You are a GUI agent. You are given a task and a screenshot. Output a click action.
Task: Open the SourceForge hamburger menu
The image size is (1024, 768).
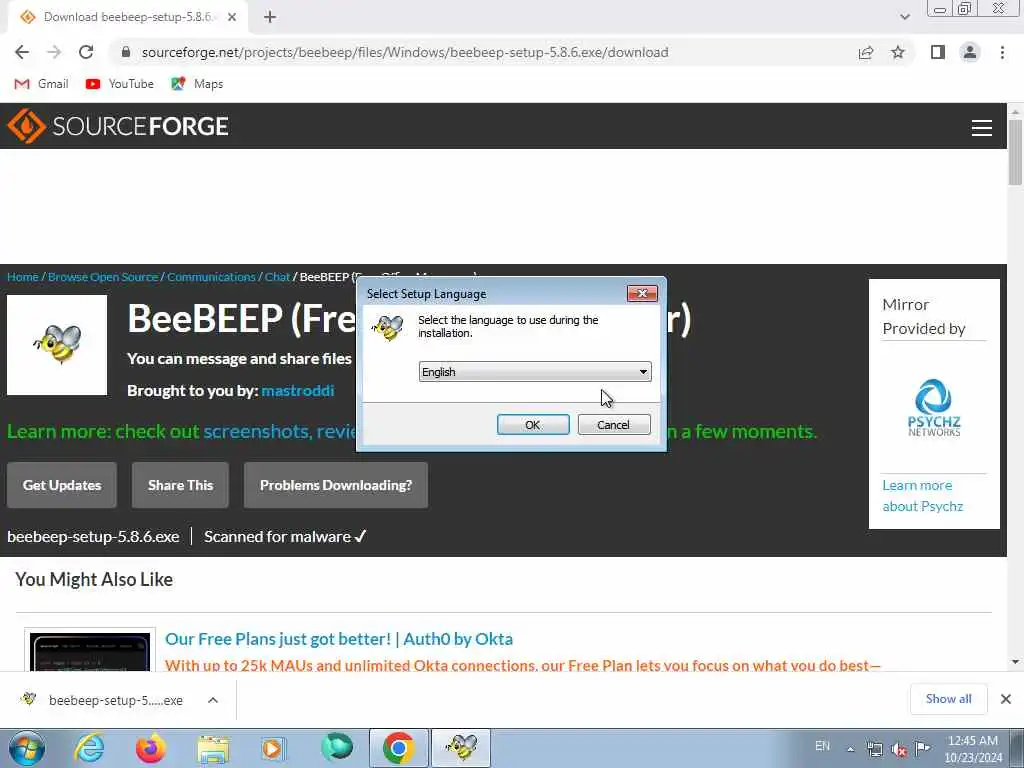pyautogui.click(x=982, y=127)
